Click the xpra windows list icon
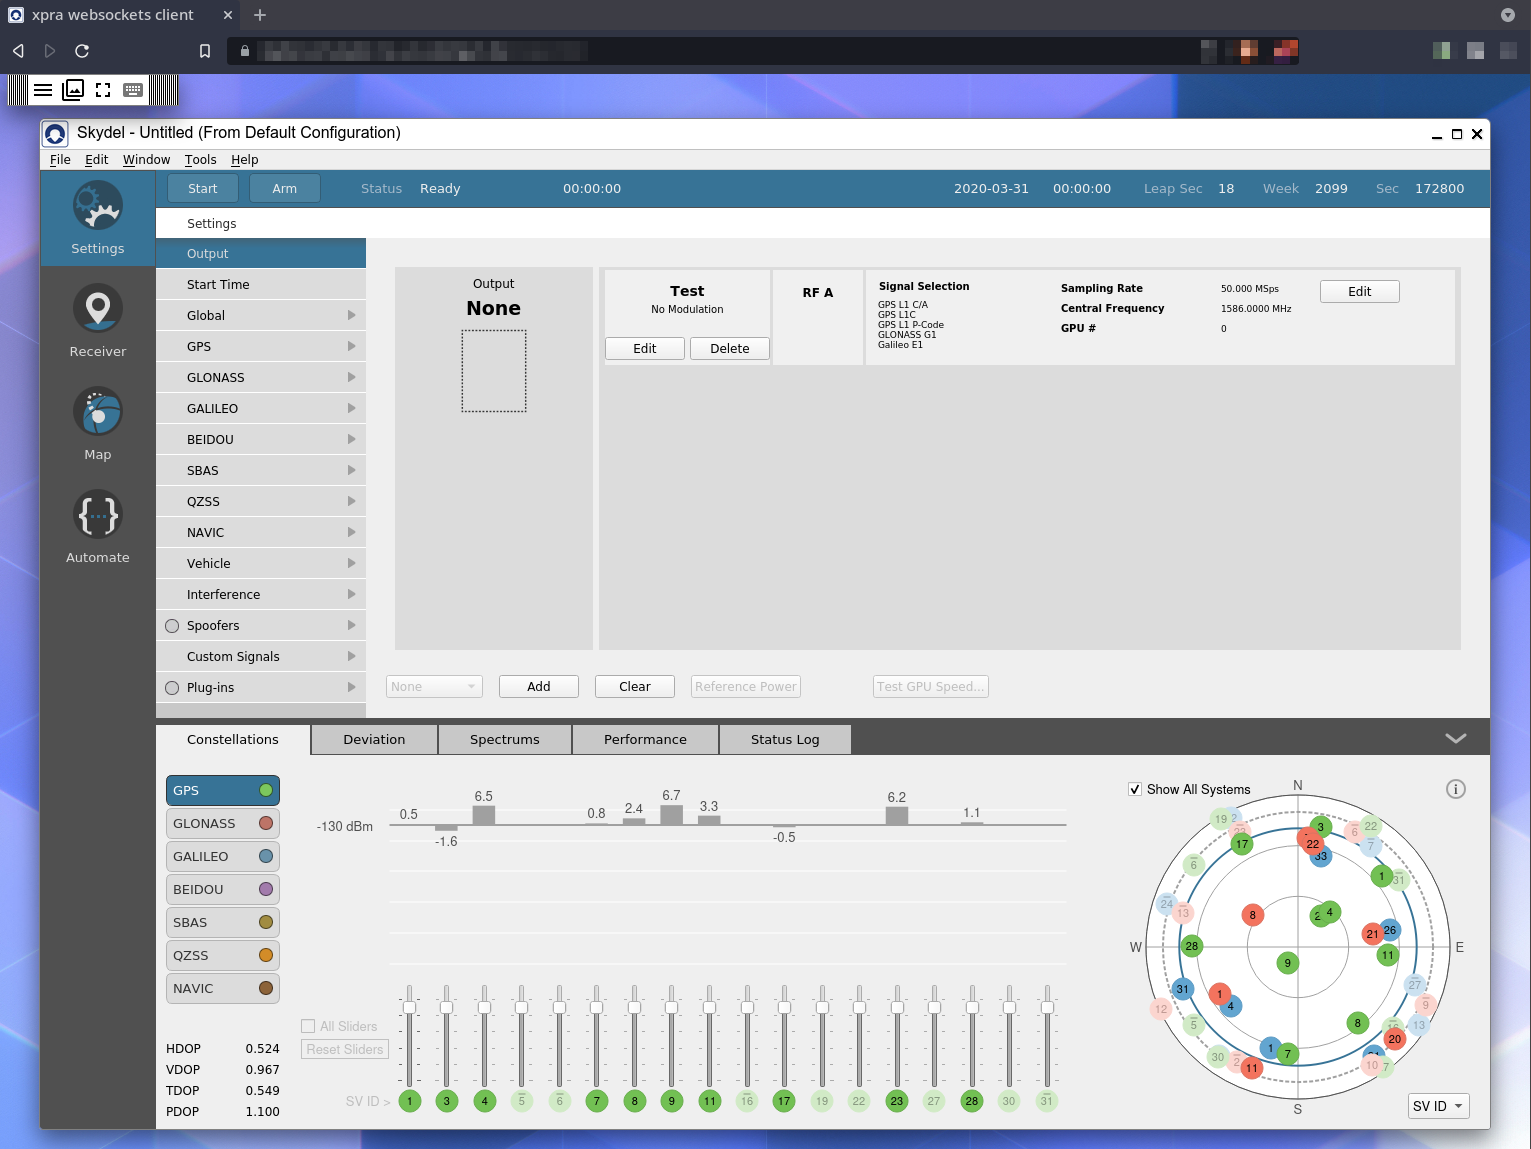 tap(73, 90)
